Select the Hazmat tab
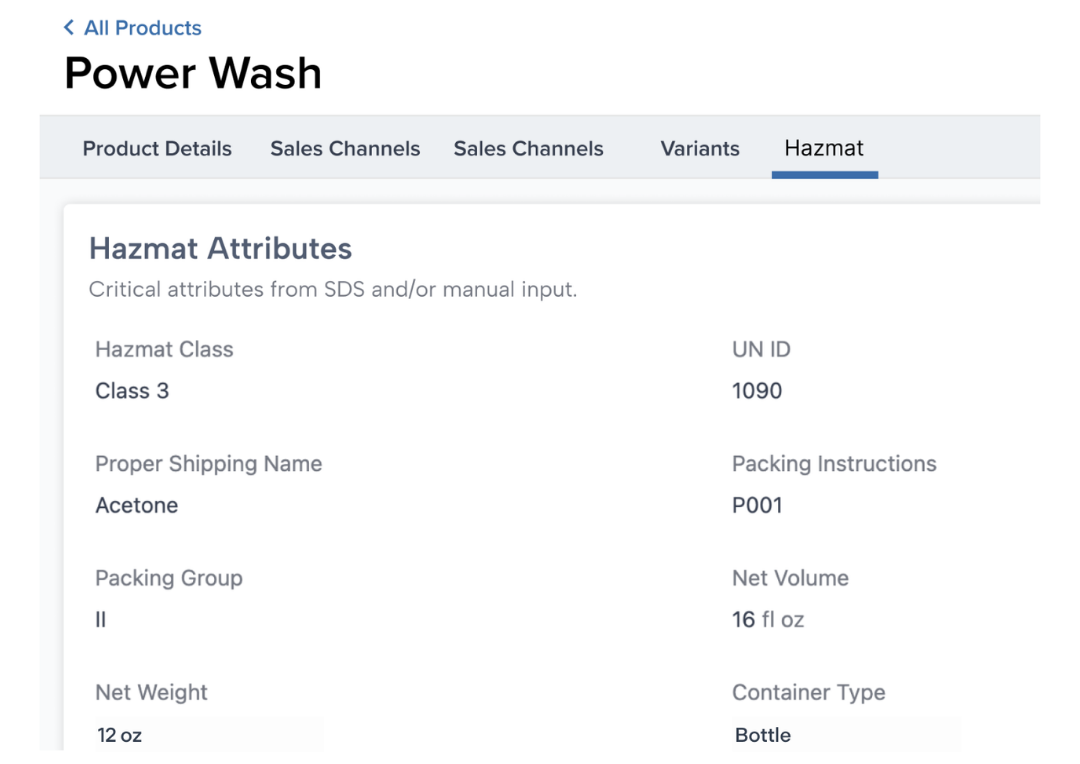 coord(824,149)
